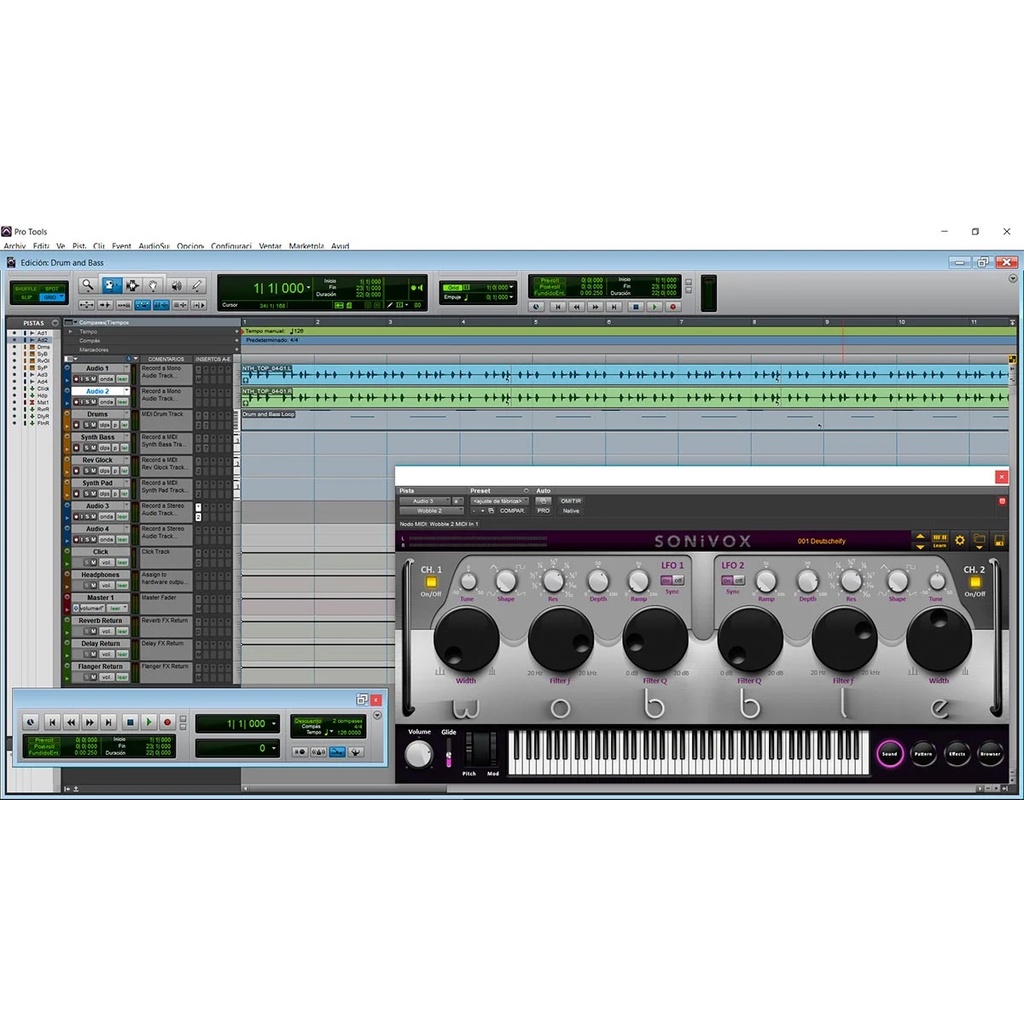This screenshot has height=1024, width=1024.
Task: Select the Grabber hand tool
Action: pos(153,285)
